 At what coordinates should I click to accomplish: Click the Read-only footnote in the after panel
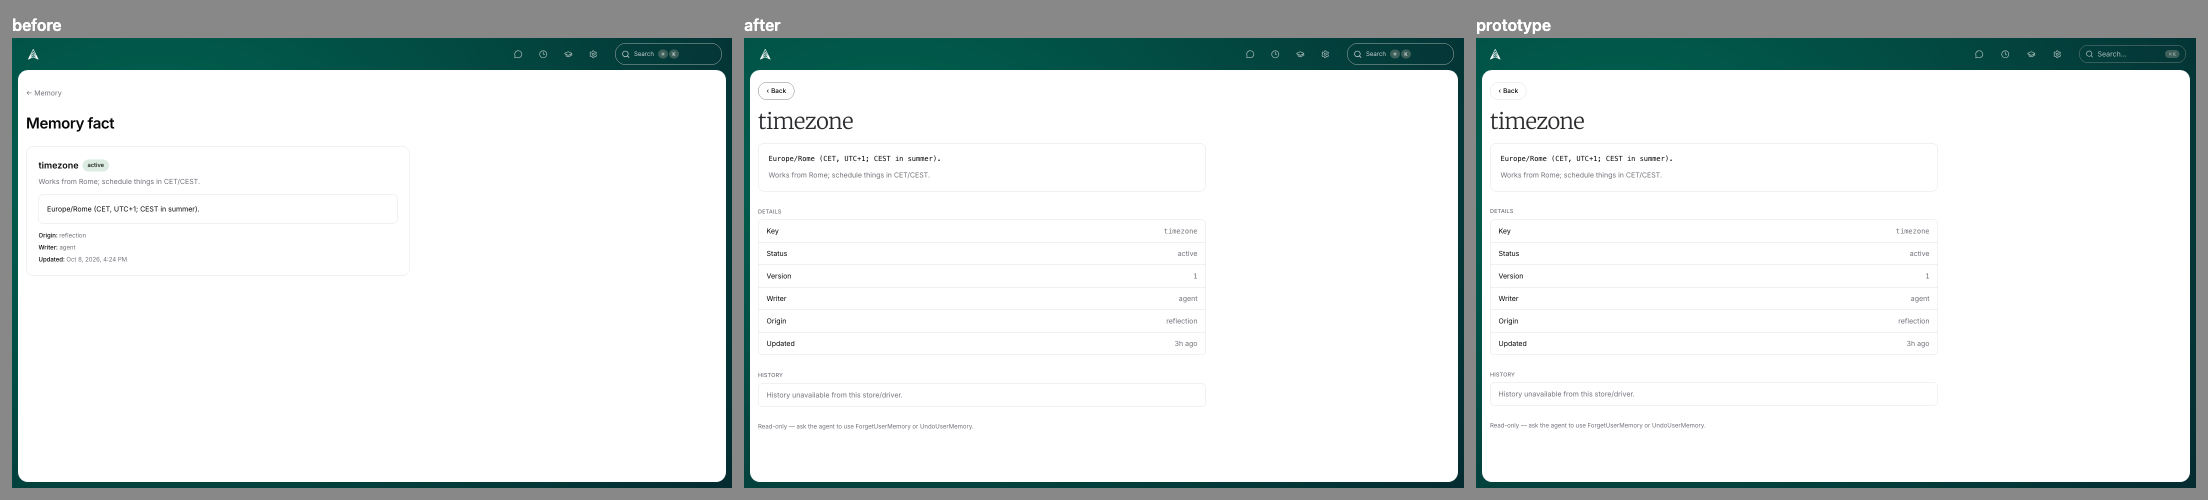pyautogui.click(x=865, y=427)
